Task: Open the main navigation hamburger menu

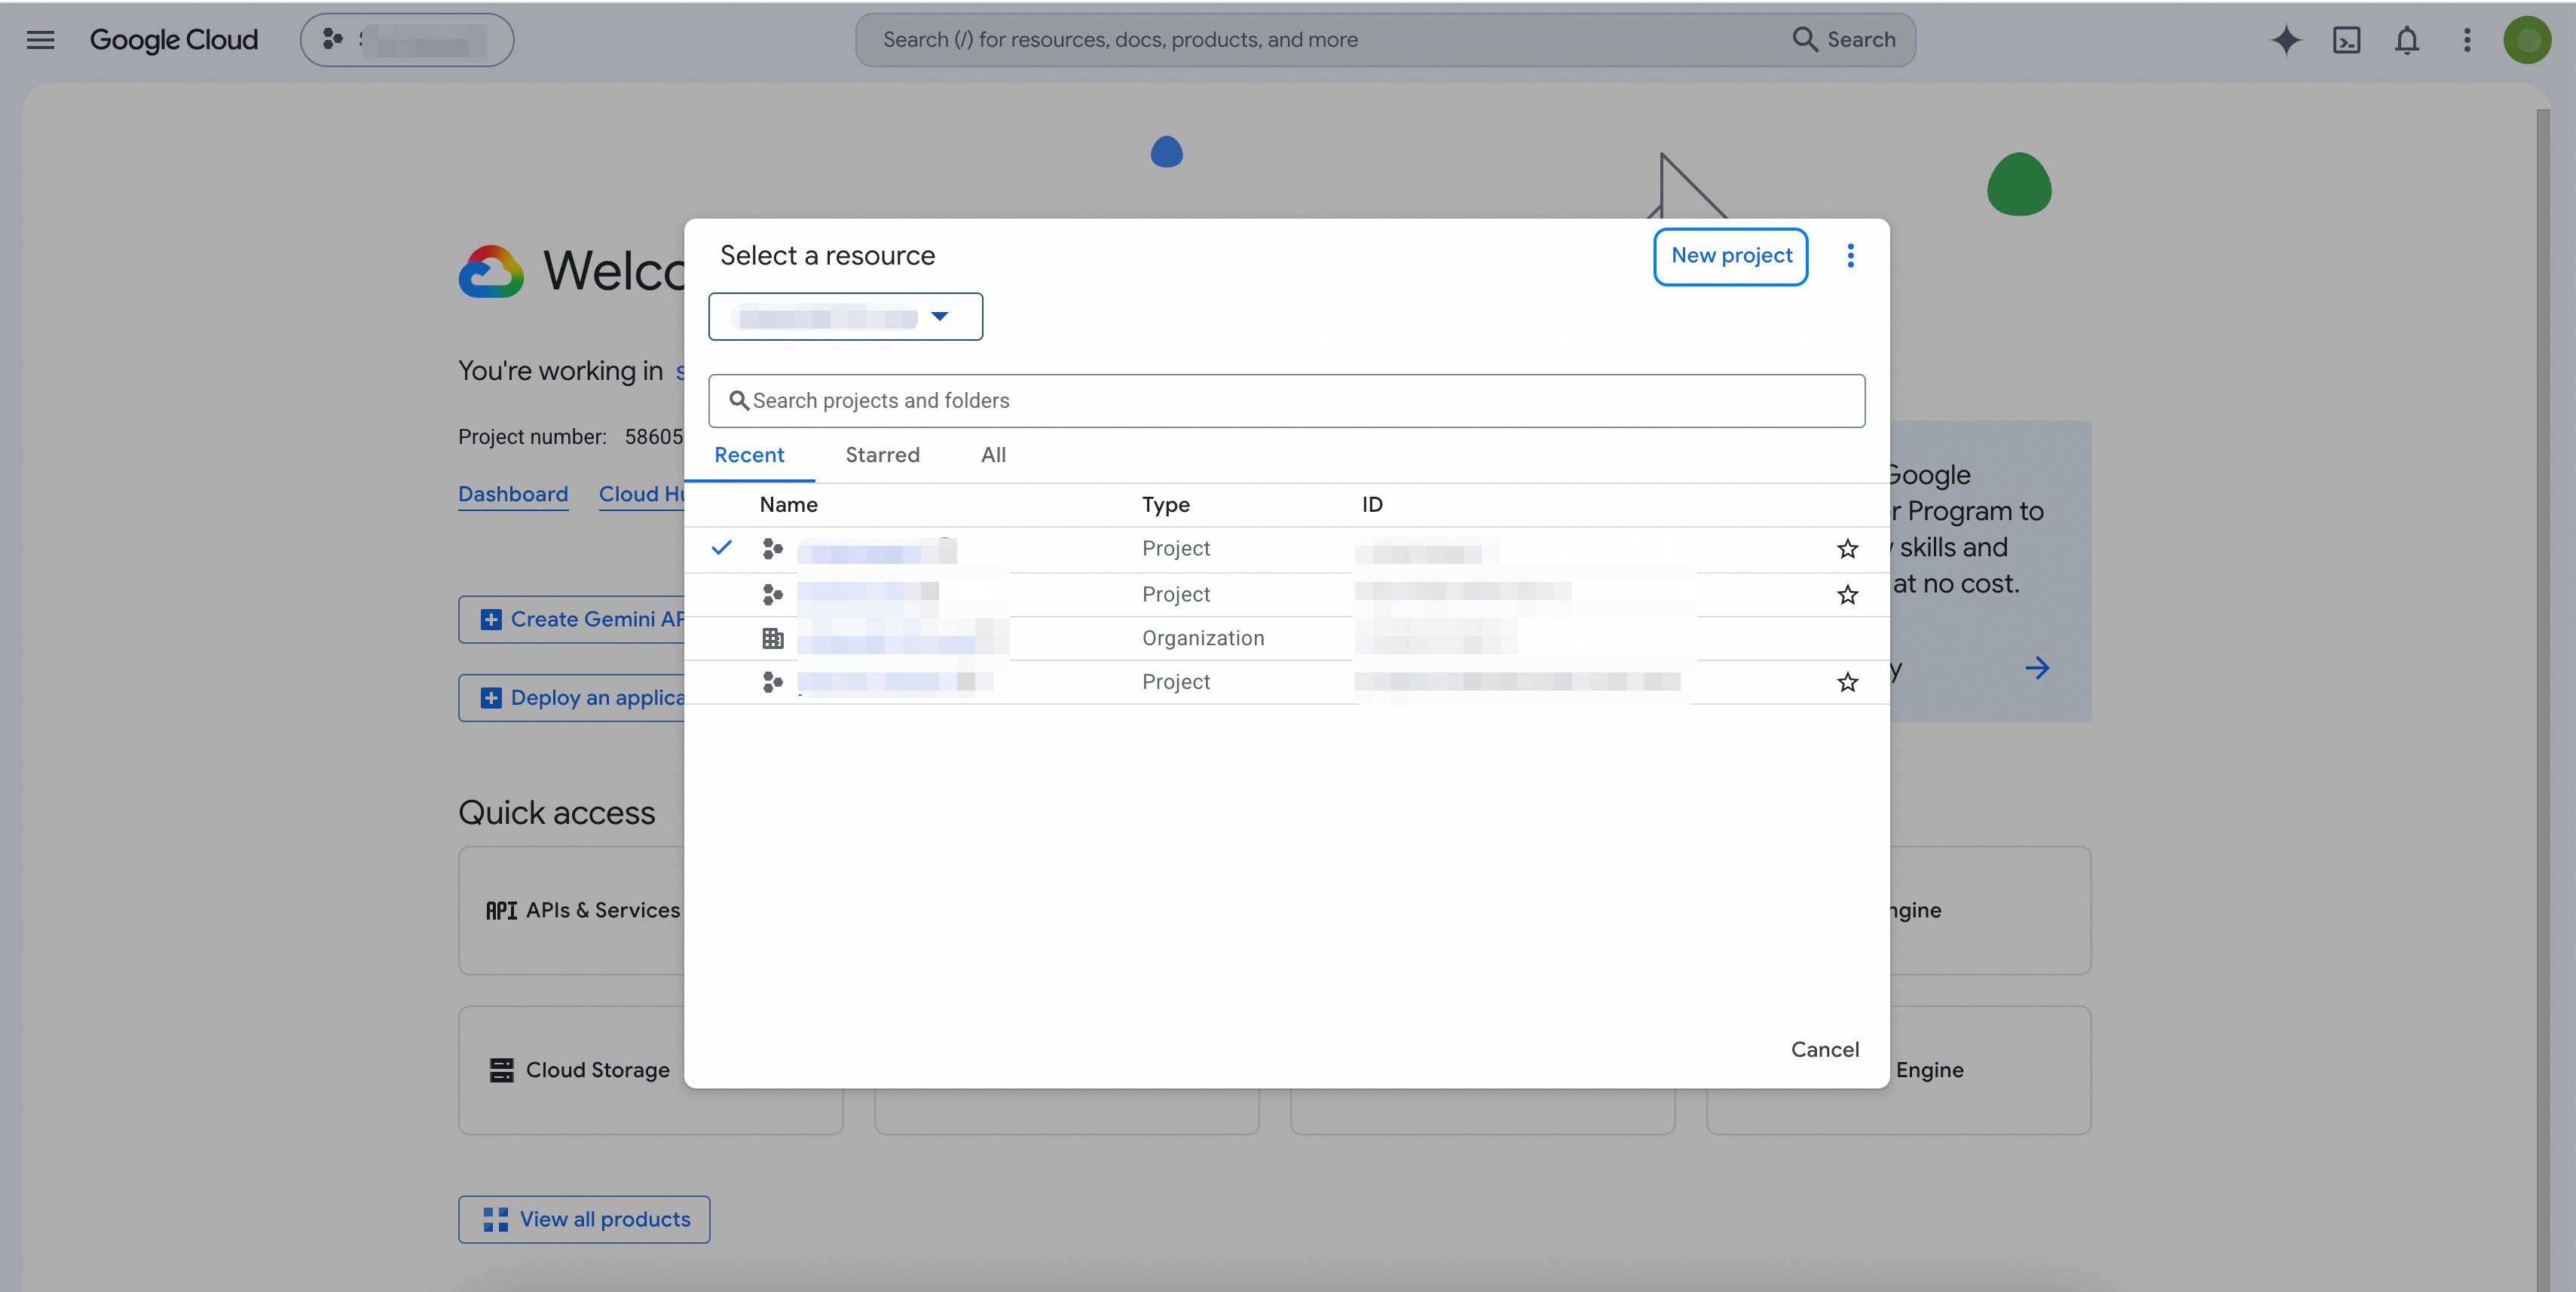Action: pyautogui.click(x=40, y=40)
